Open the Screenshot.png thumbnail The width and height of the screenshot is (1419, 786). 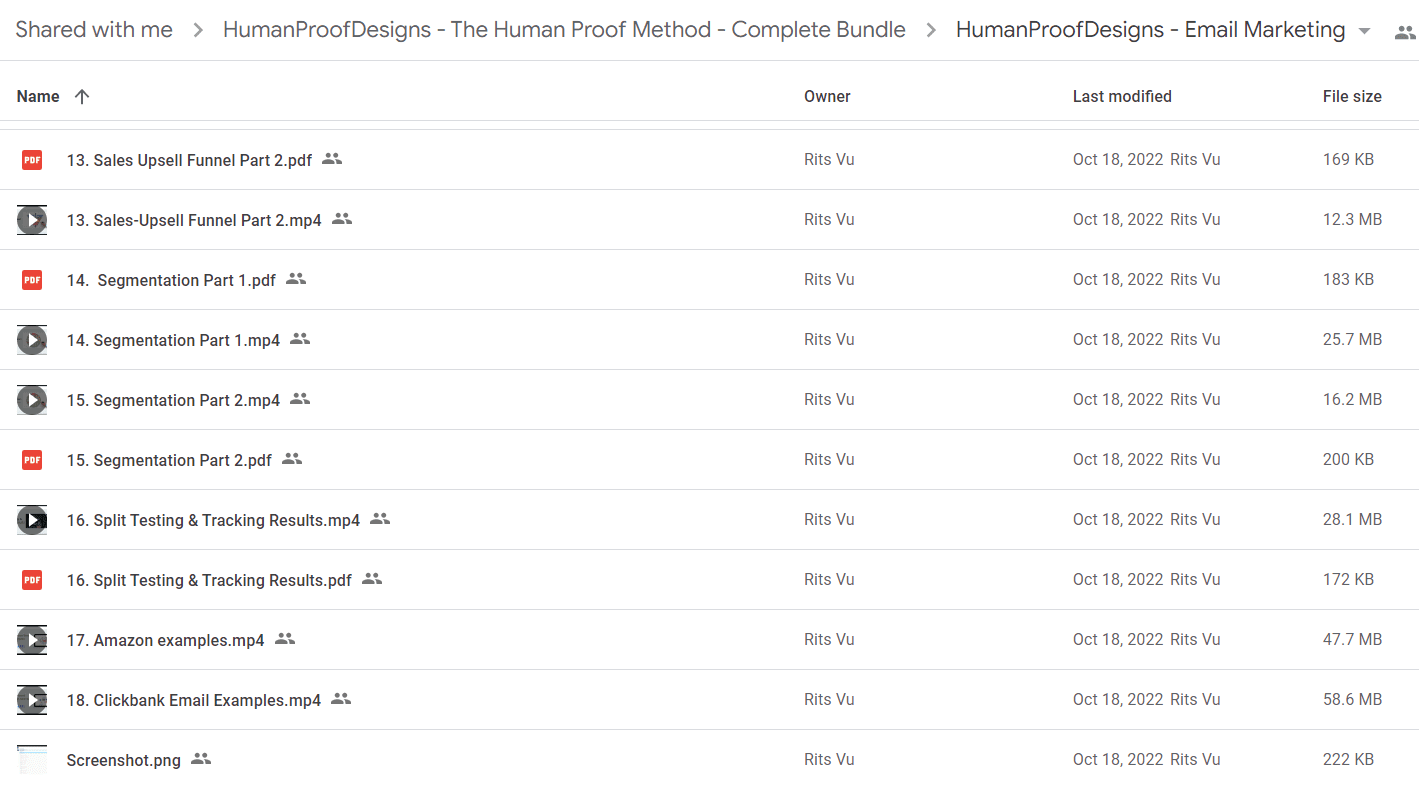point(32,760)
